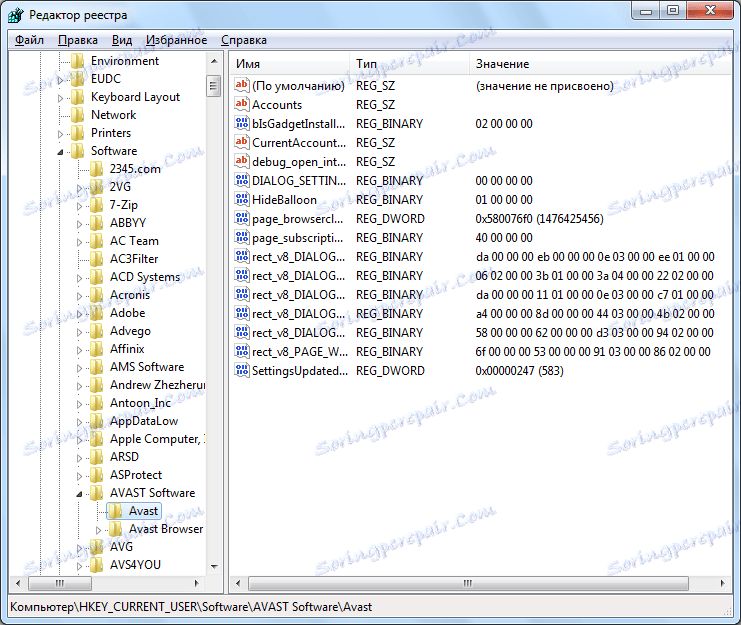Screen dimensions: 741x625
Task: Click the values pane scroll right arrow
Action: click(x=723, y=583)
